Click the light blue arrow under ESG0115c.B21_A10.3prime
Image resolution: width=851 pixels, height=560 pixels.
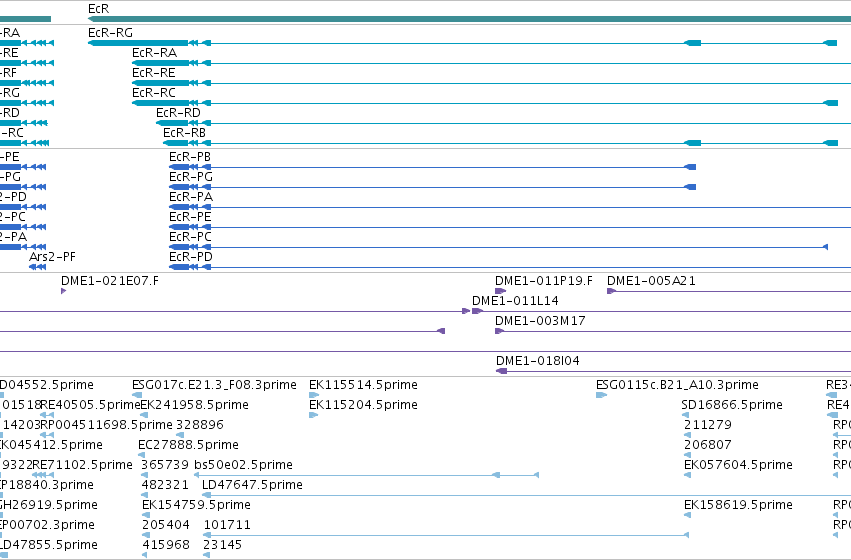click(601, 396)
